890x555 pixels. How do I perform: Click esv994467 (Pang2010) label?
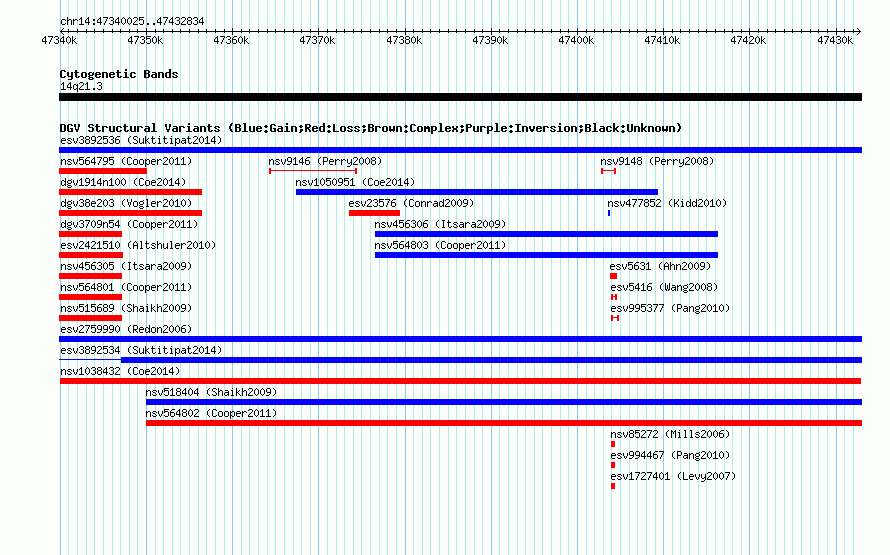pyautogui.click(x=670, y=455)
